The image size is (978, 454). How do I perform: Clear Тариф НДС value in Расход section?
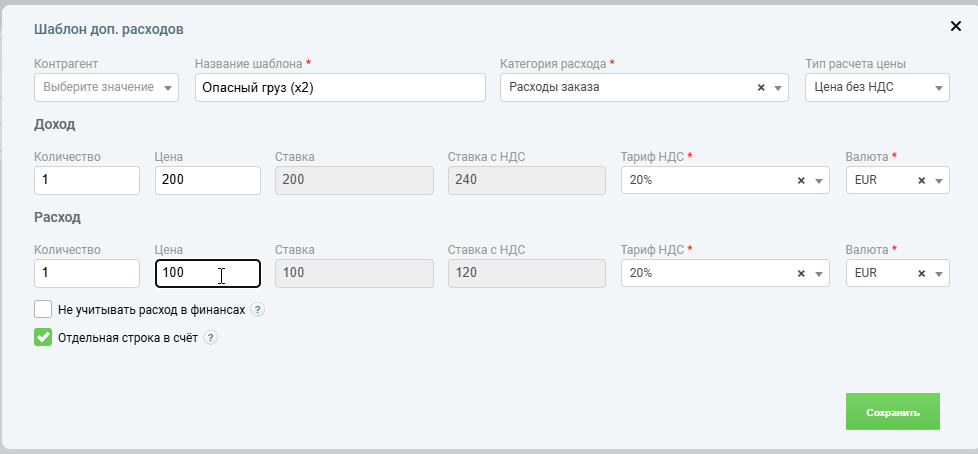pyautogui.click(x=800, y=274)
